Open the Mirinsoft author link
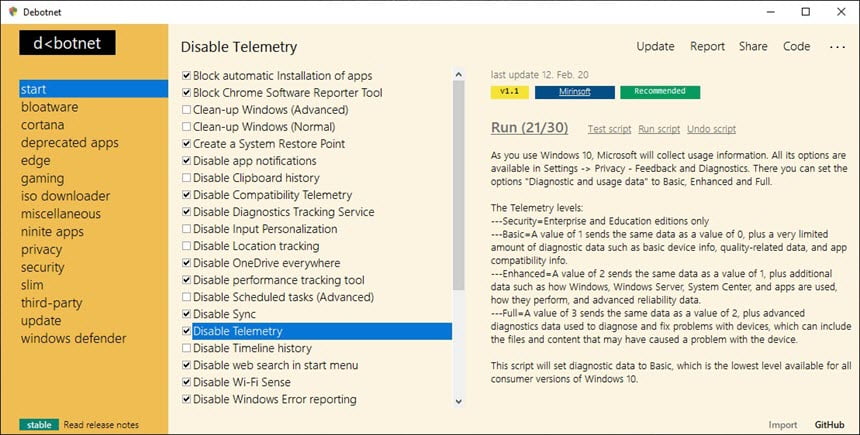 (x=575, y=92)
